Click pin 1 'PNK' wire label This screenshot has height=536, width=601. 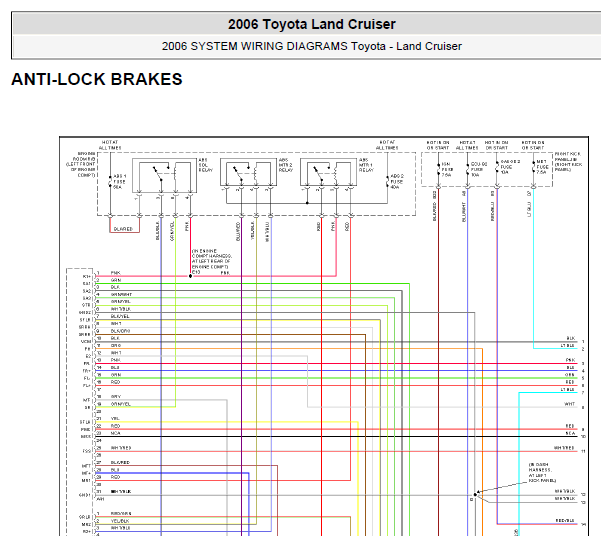[115, 273]
